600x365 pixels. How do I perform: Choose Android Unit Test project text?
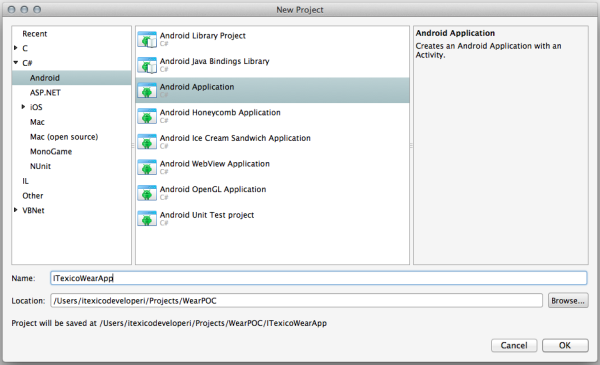pos(207,215)
